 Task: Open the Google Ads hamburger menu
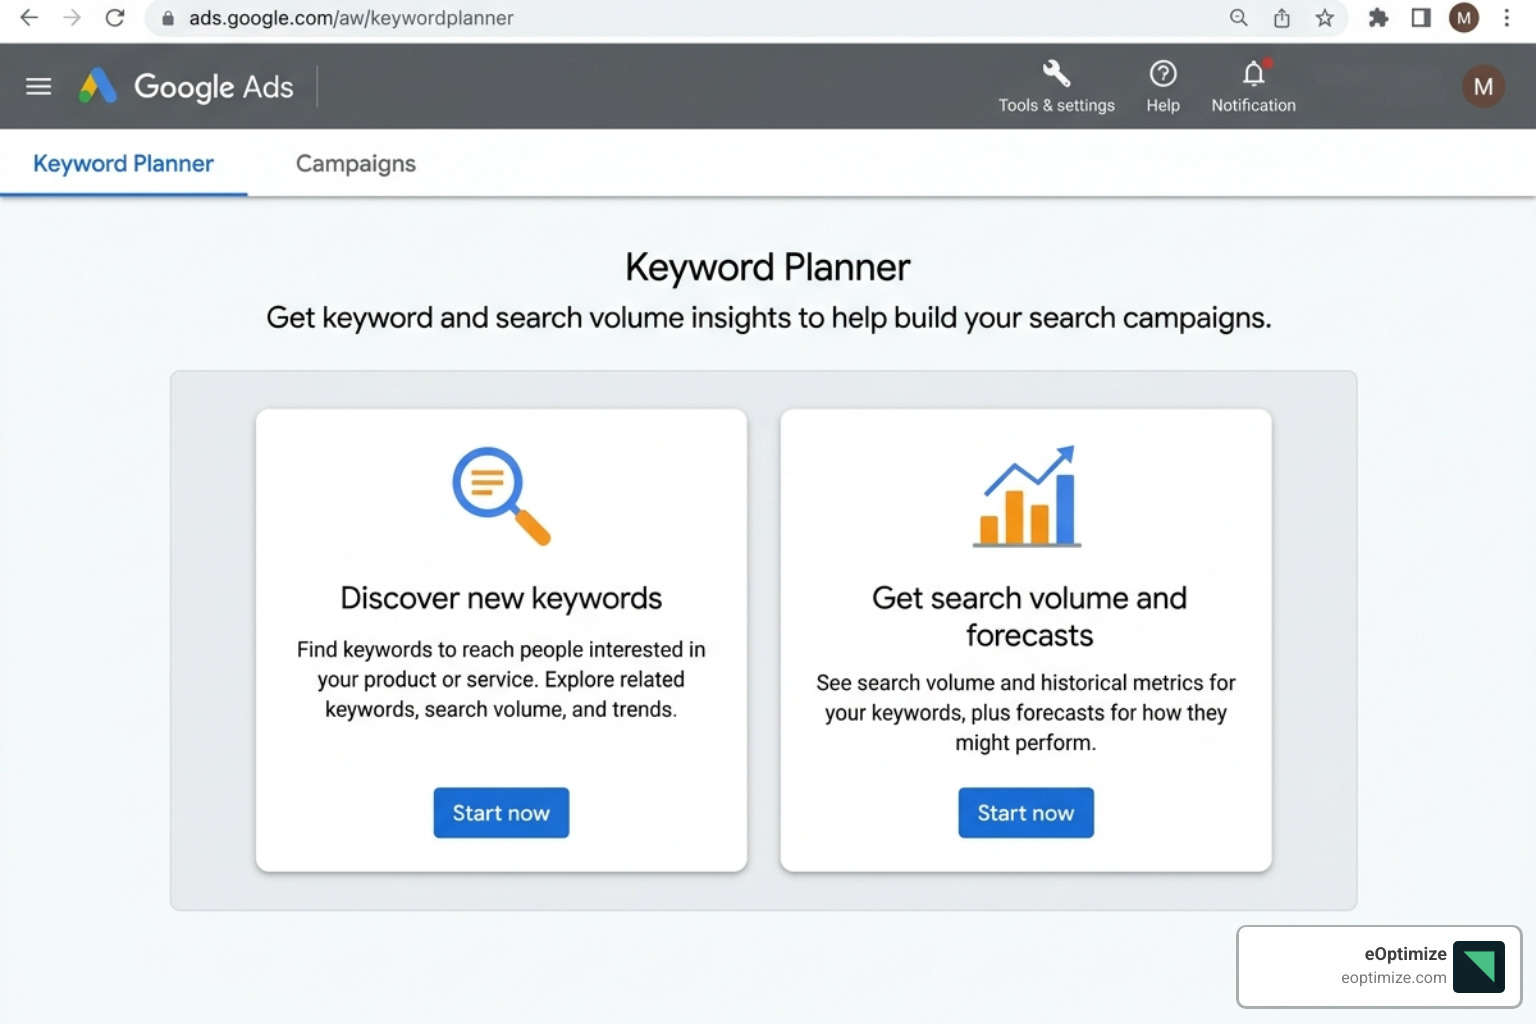(38, 86)
